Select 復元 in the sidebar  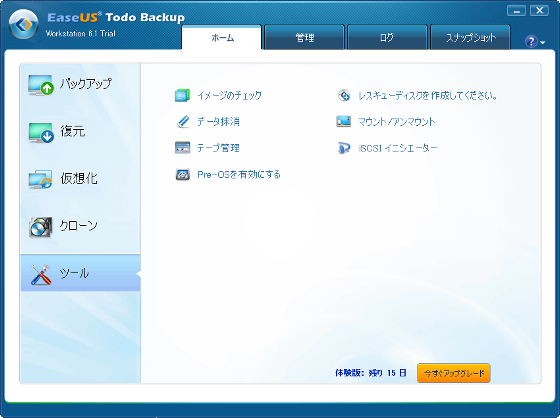click(x=81, y=133)
